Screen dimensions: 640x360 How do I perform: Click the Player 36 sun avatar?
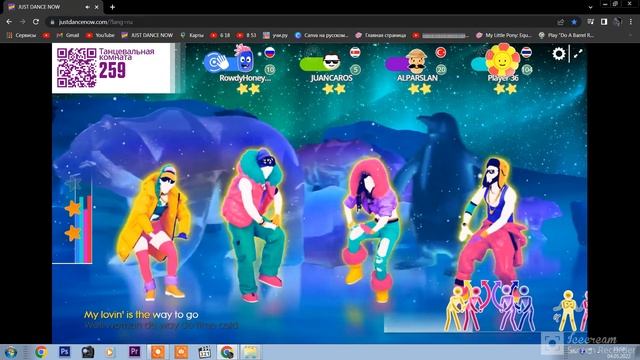[502, 60]
